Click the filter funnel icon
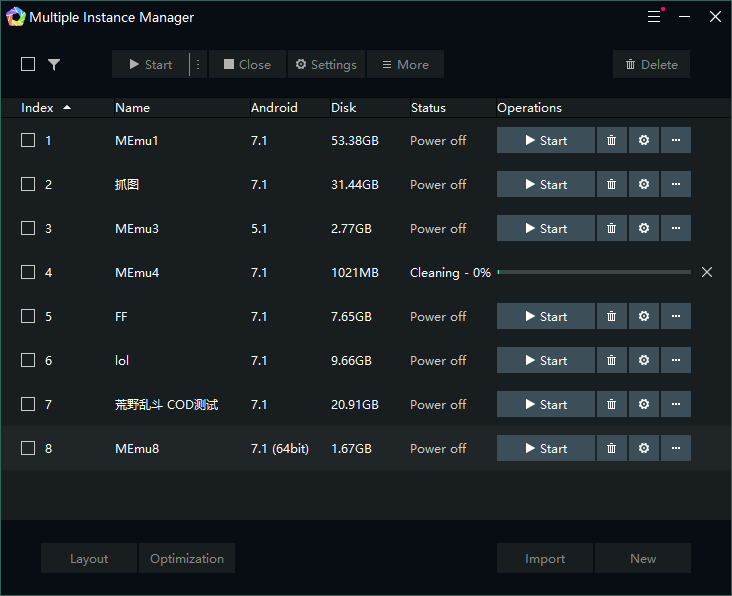The image size is (732, 596). [54, 65]
